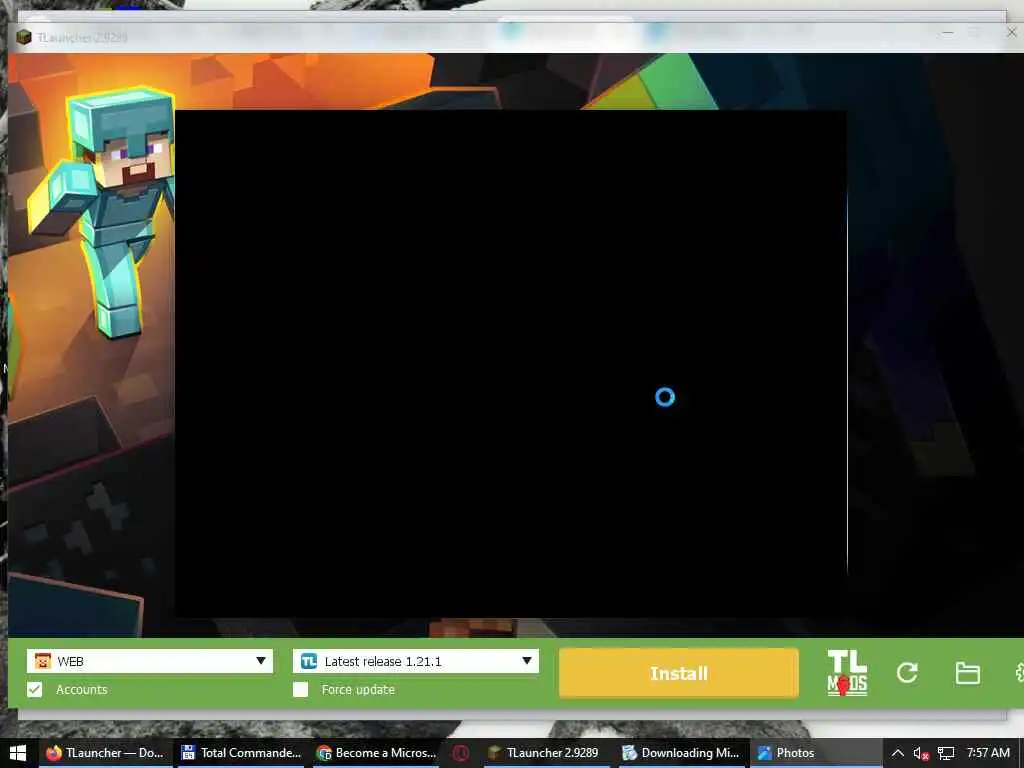The image size is (1024, 768).
Task: Switch to Total Commander in the taskbar
Action: (x=241, y=753)
